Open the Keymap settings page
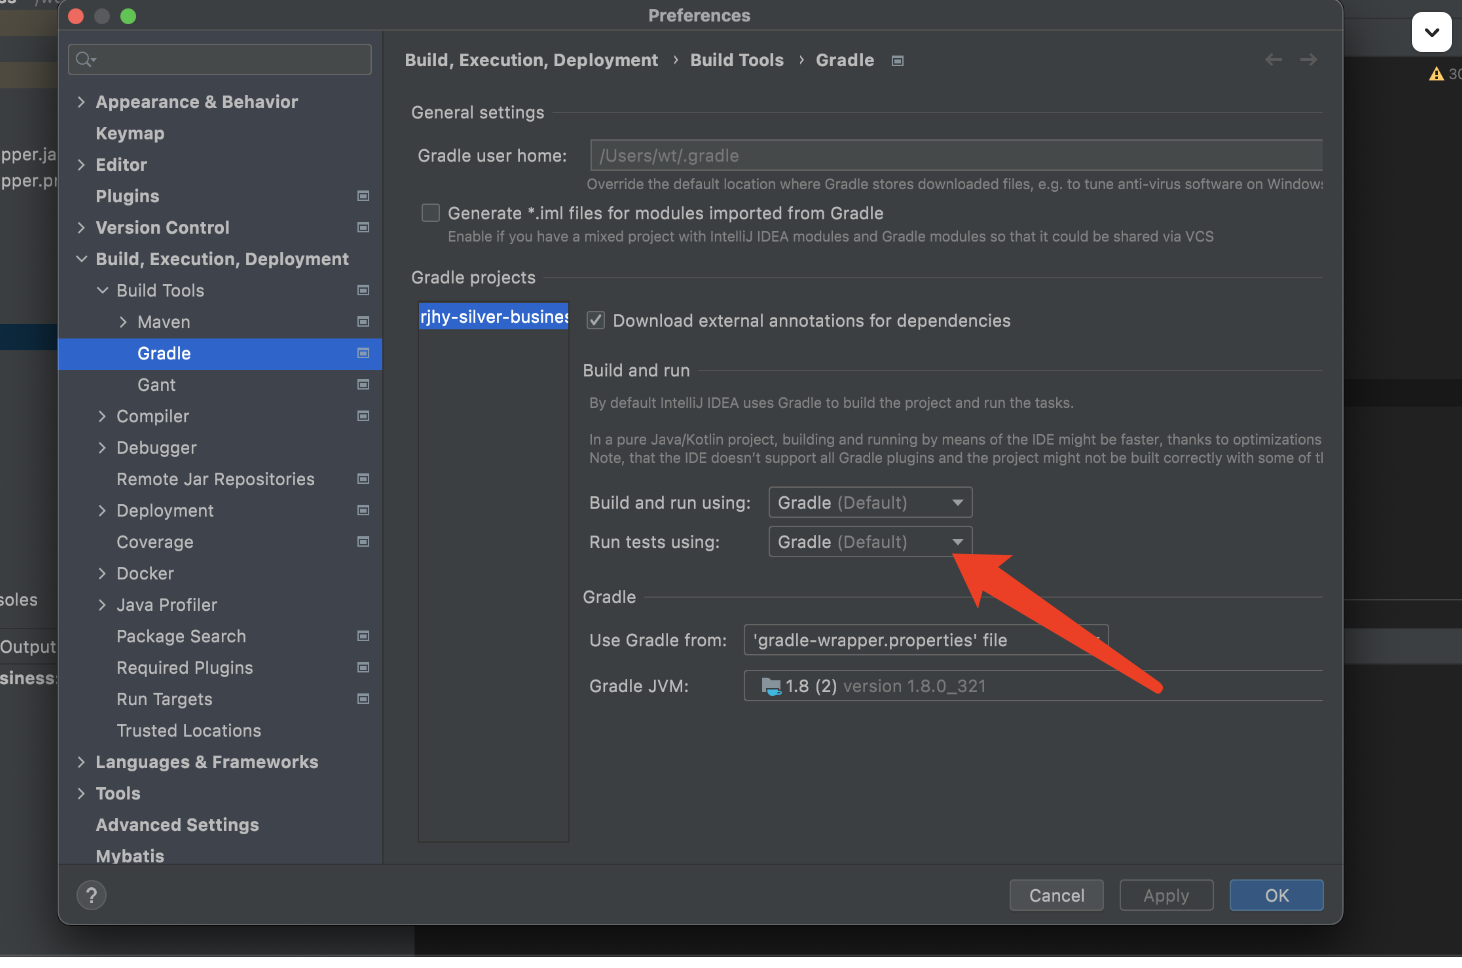Viewport: 1462px width, 968px height. coord(130,134)
